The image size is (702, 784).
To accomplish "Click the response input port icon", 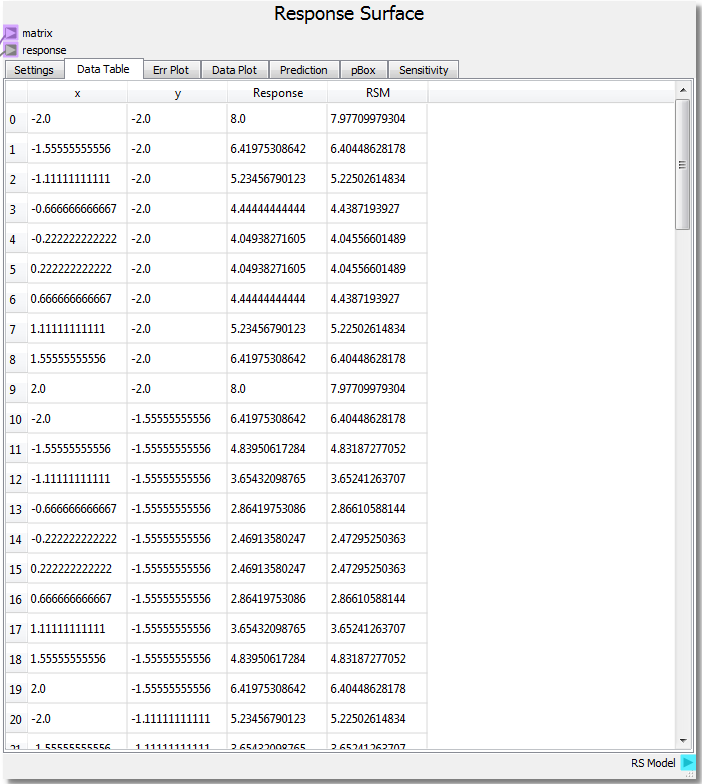I will click(10, 50).
